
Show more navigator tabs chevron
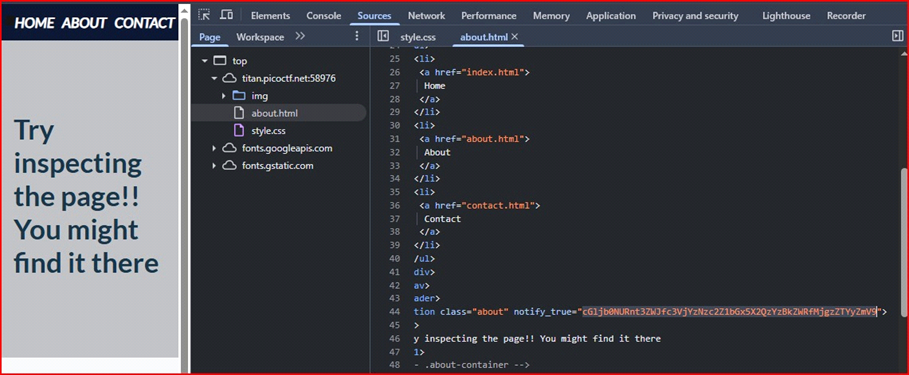[x=300, y=36]
